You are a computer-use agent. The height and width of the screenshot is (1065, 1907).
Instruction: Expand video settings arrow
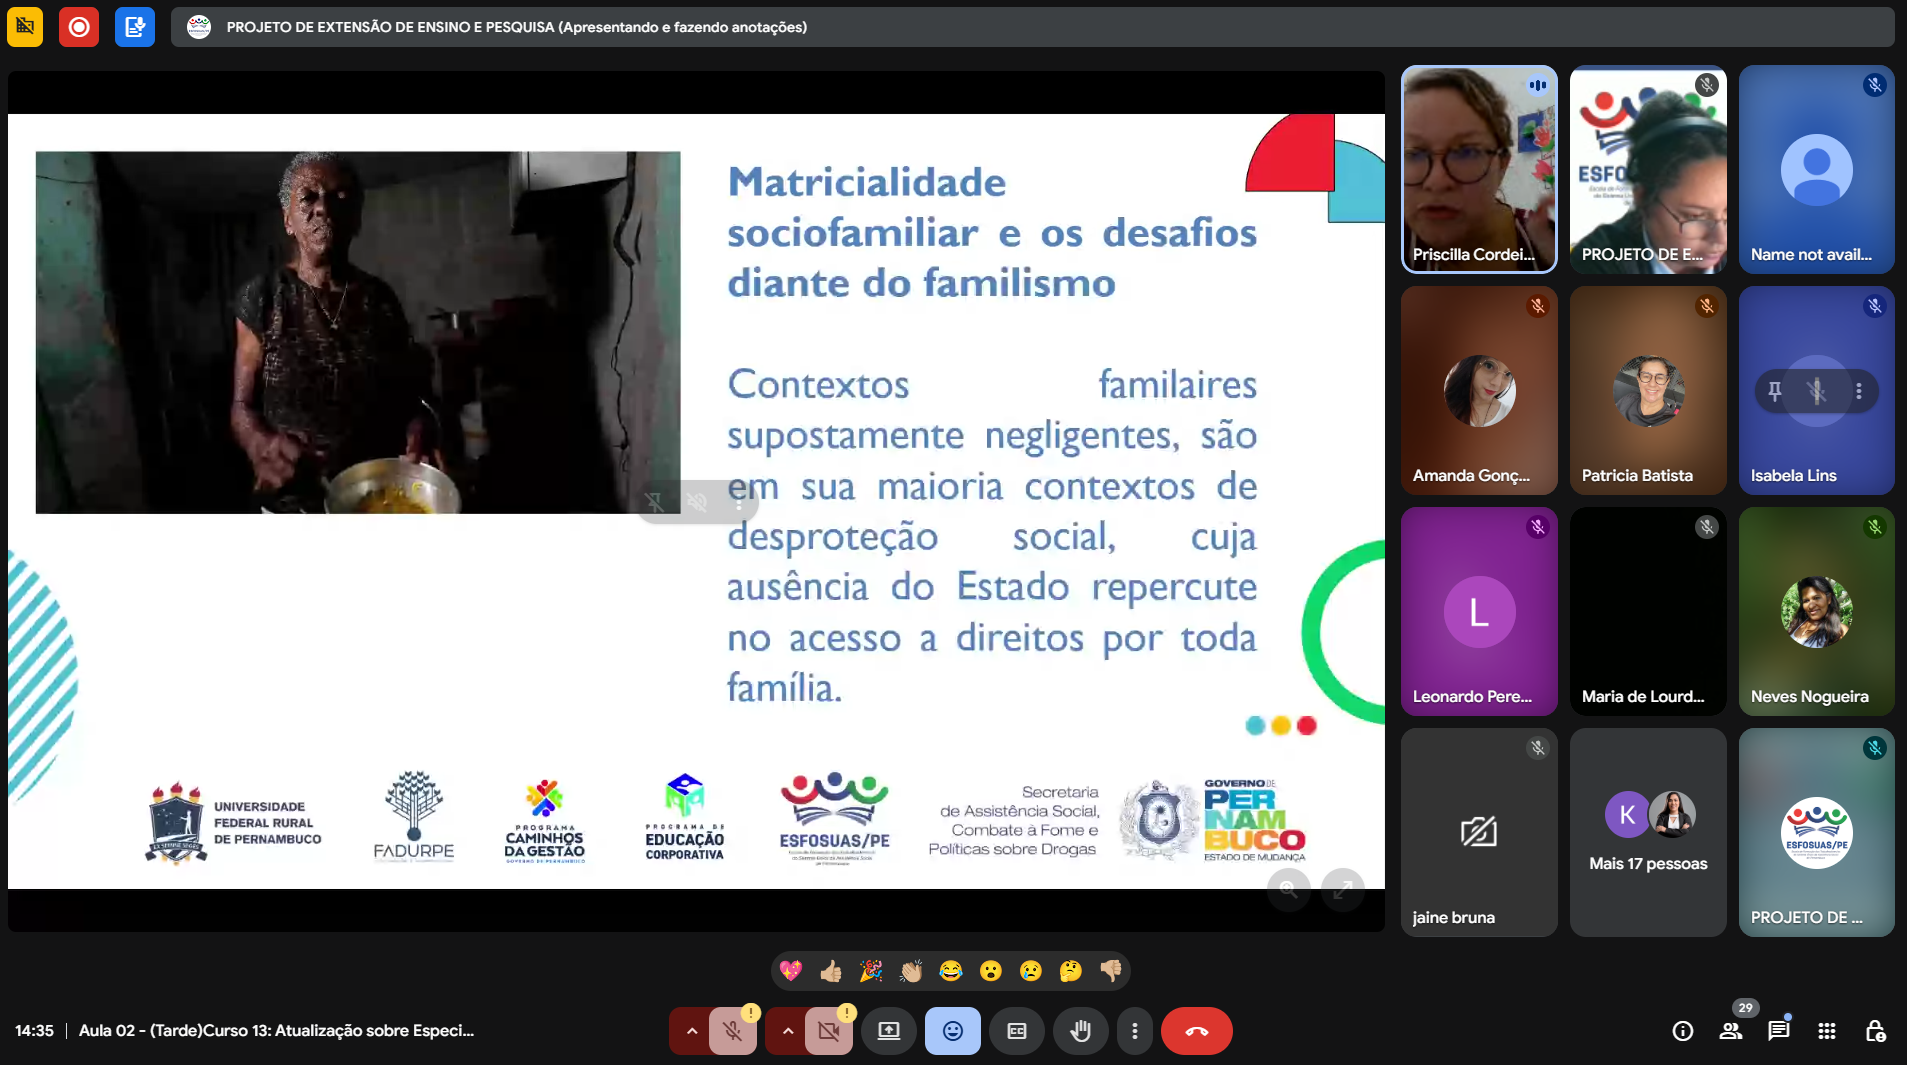(787, 1031)
